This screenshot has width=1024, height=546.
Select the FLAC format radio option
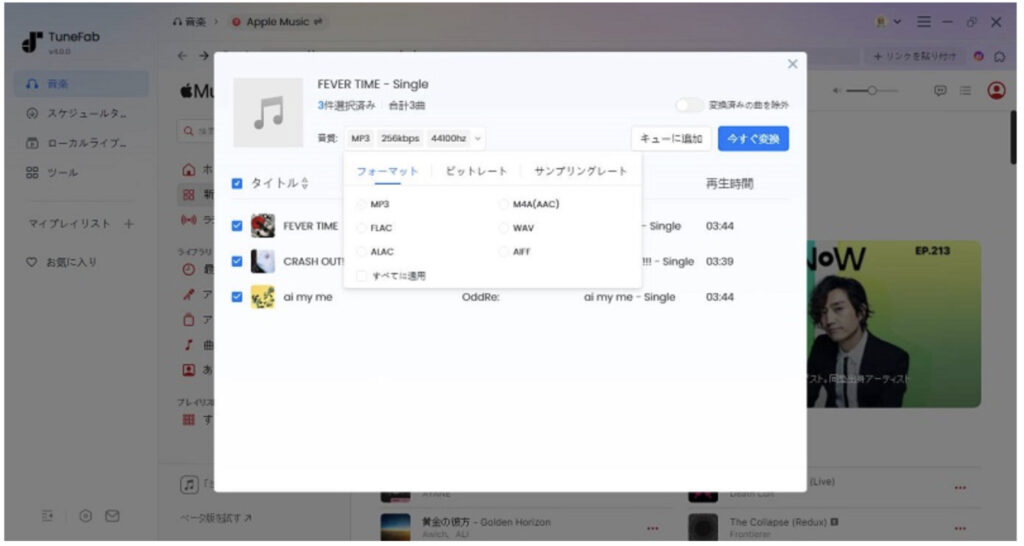click(x=362, y=228)
